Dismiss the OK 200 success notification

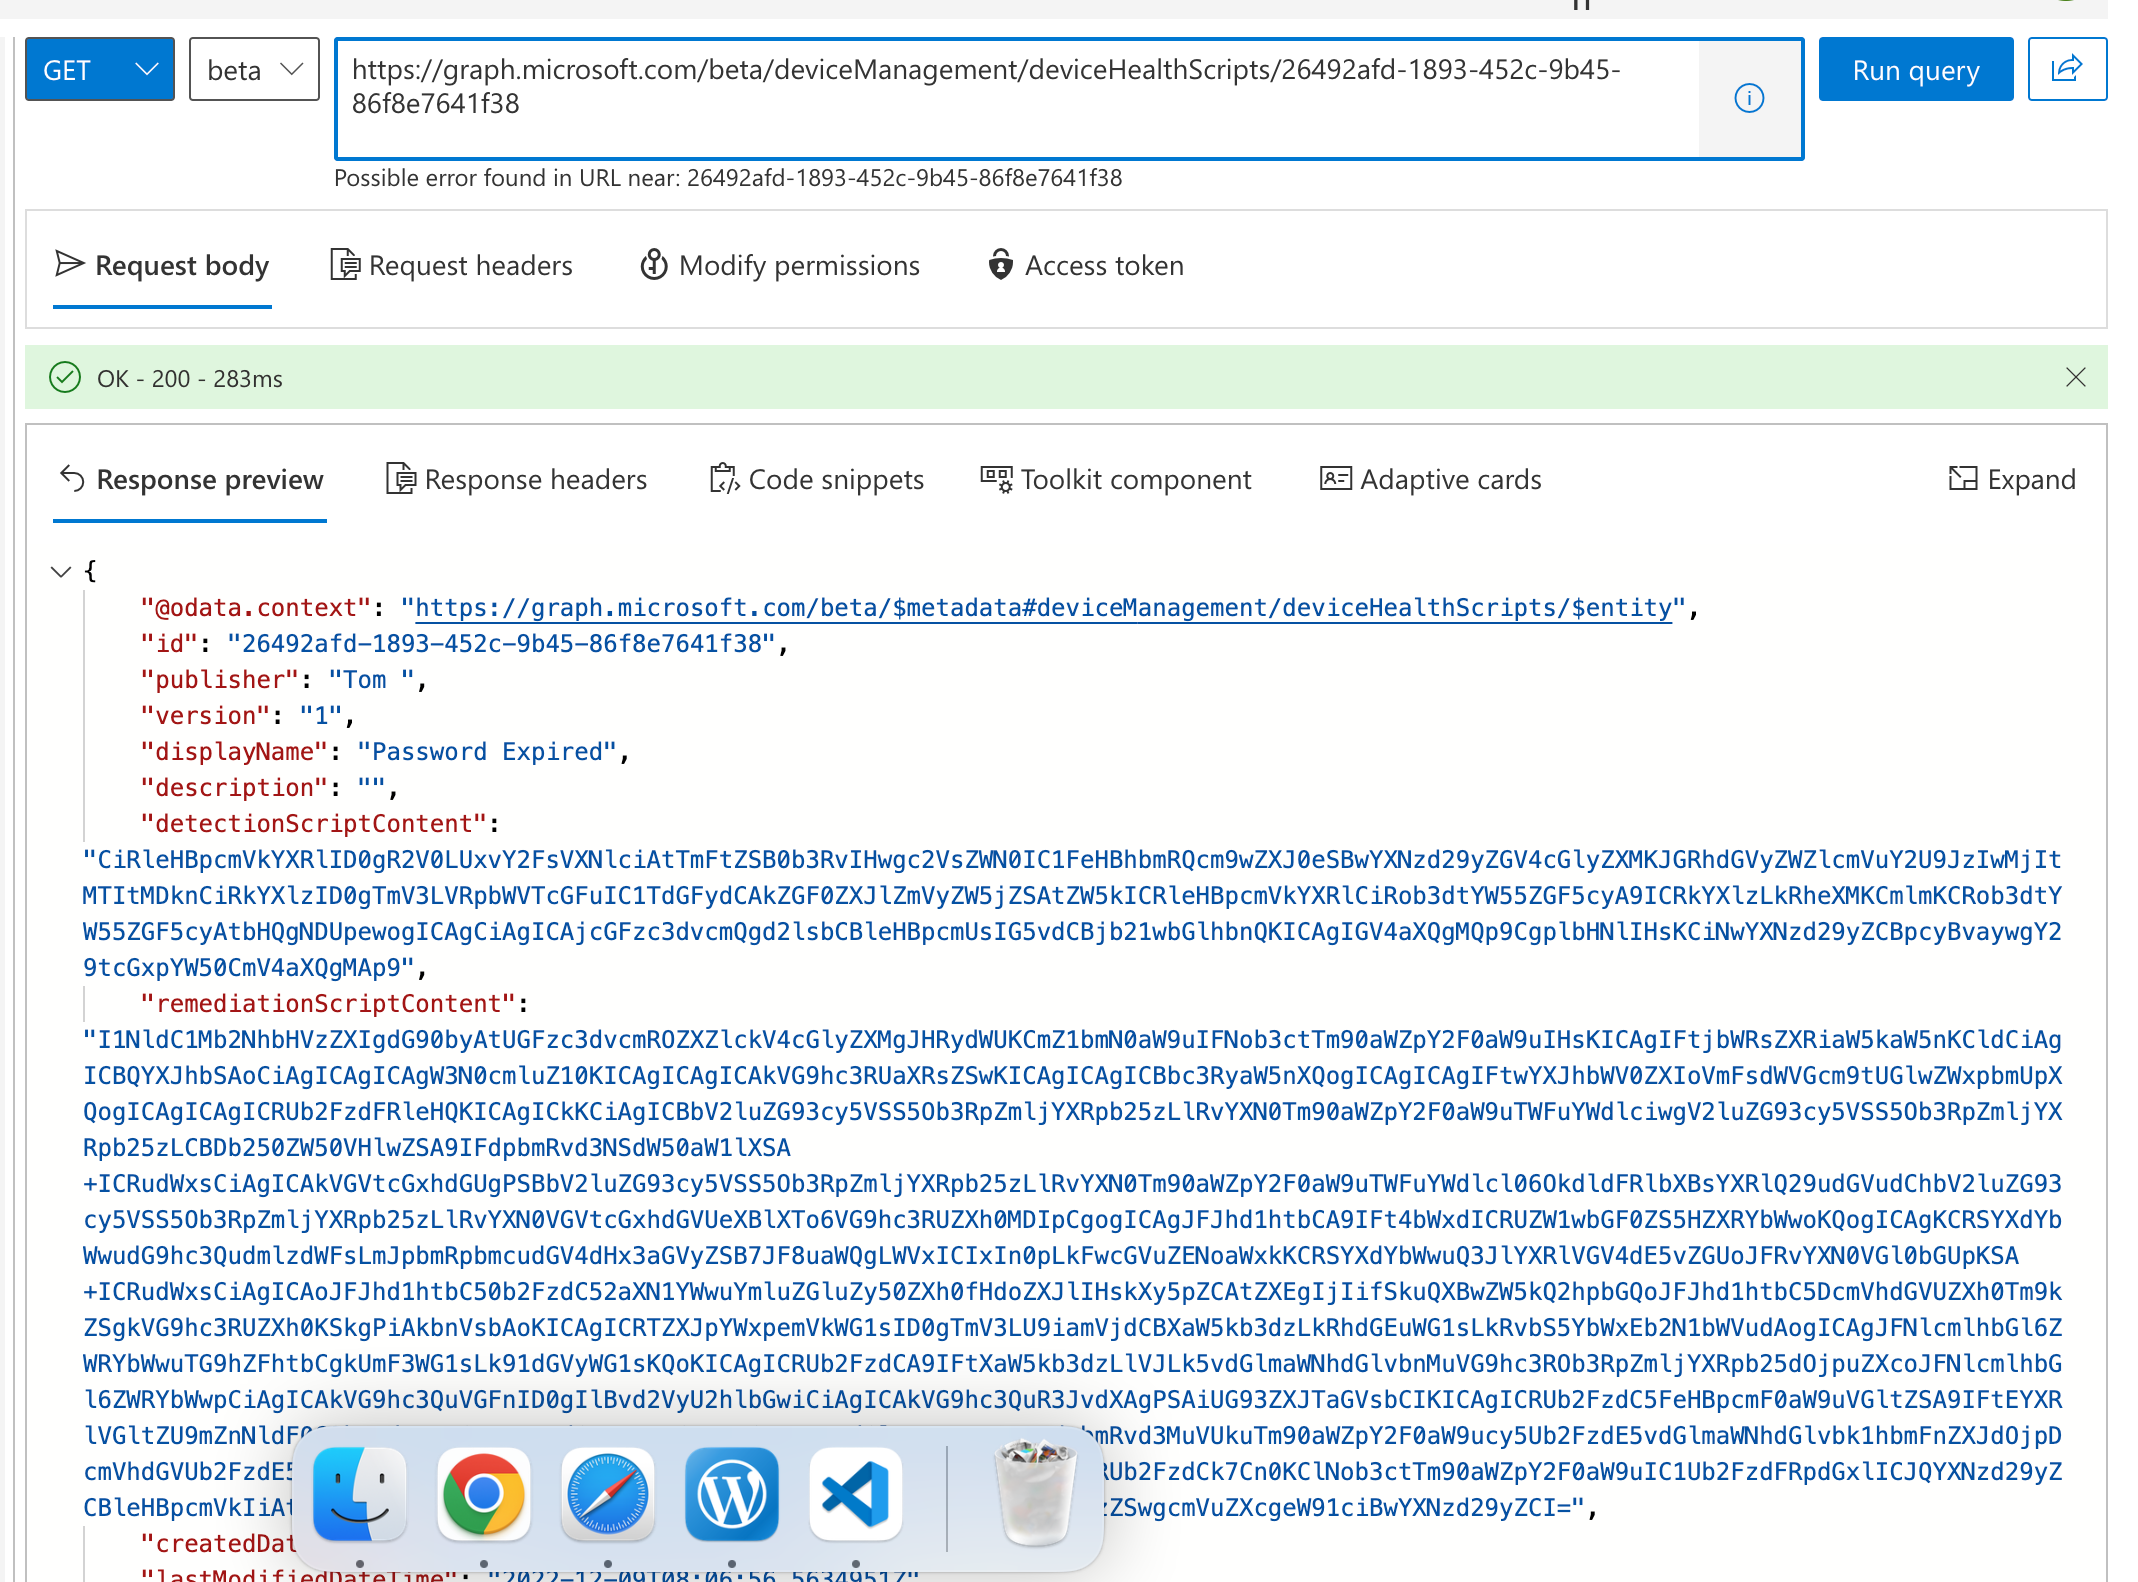pos(2076,378)
